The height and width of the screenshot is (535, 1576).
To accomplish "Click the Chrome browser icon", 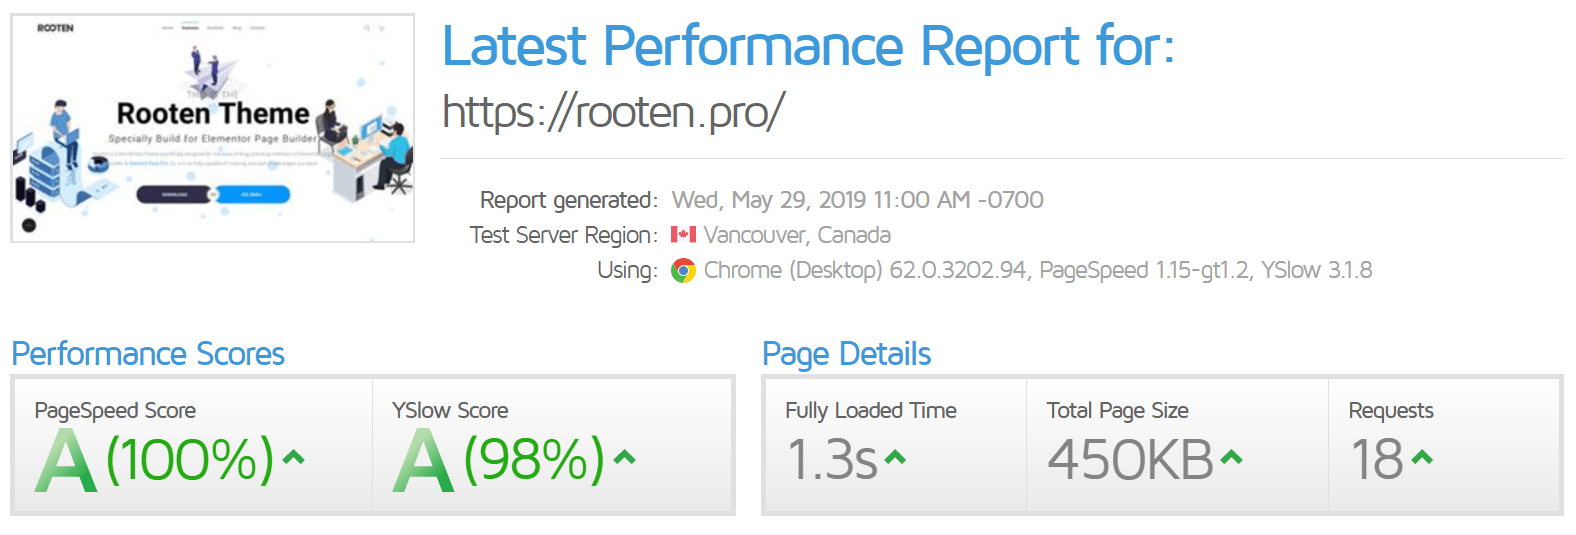I will 683,271.
